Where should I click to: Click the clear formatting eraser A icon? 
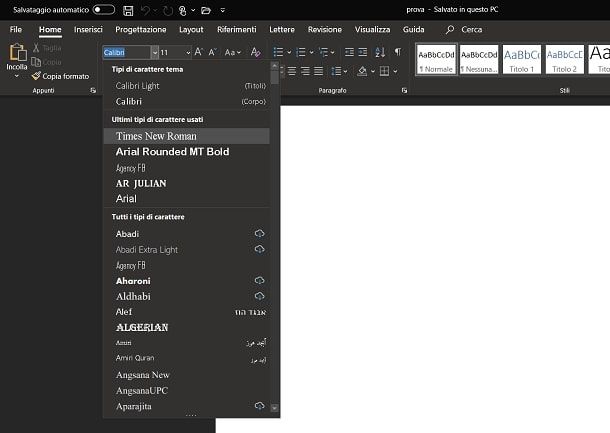pos(255,52)
